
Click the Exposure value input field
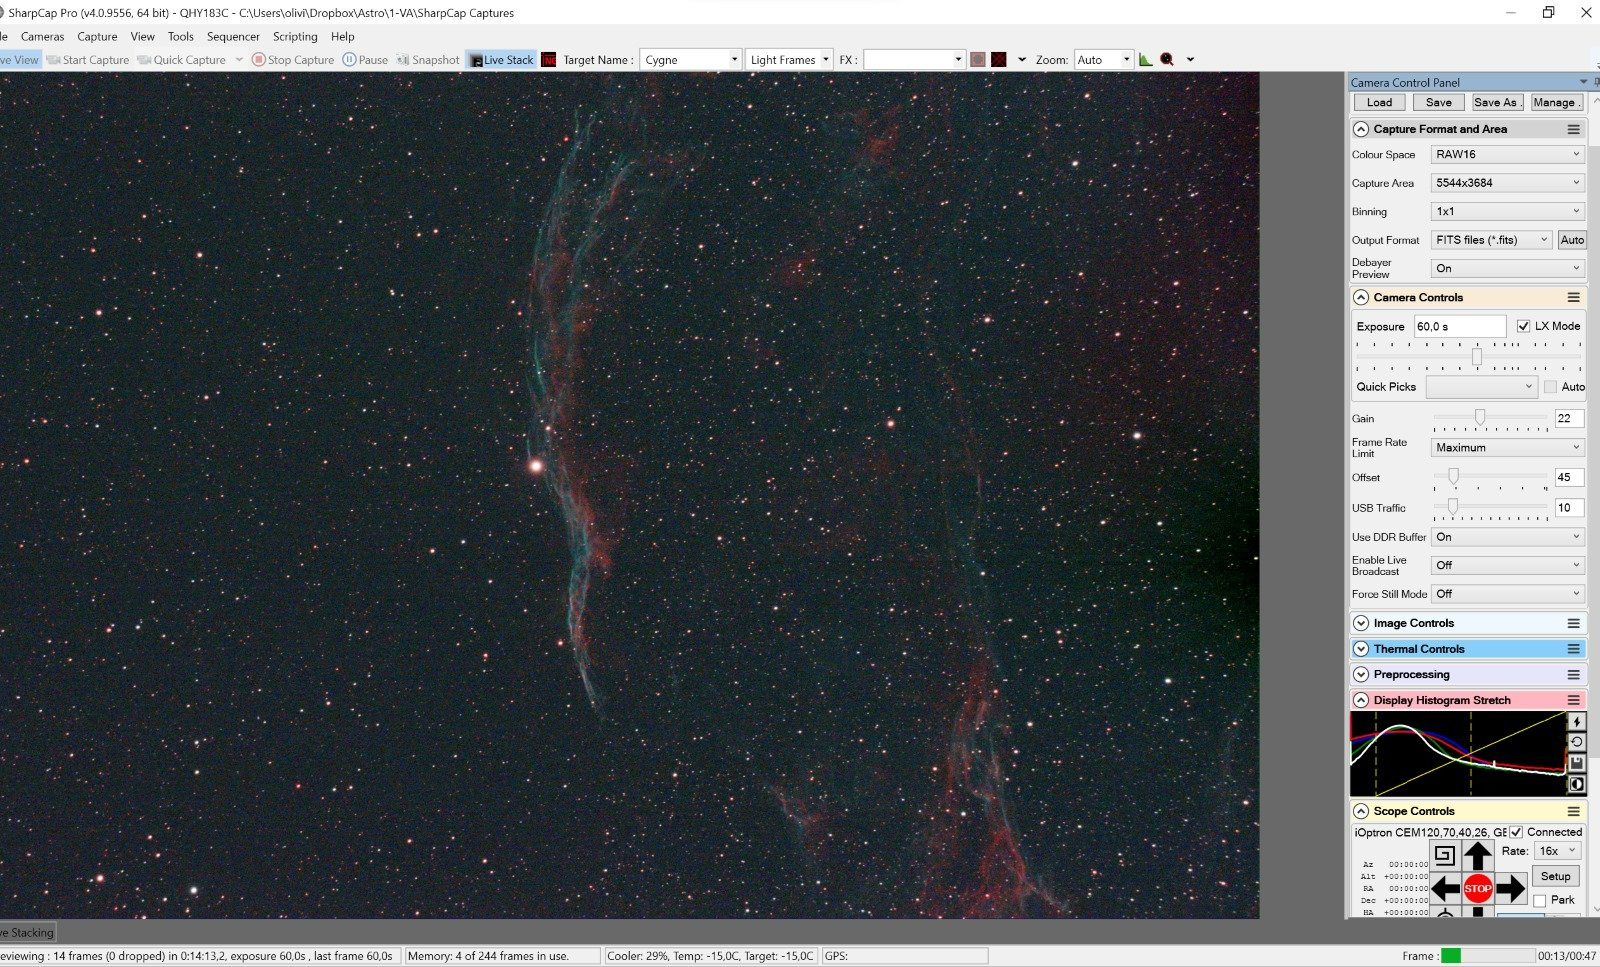[x=1458, y=327]
